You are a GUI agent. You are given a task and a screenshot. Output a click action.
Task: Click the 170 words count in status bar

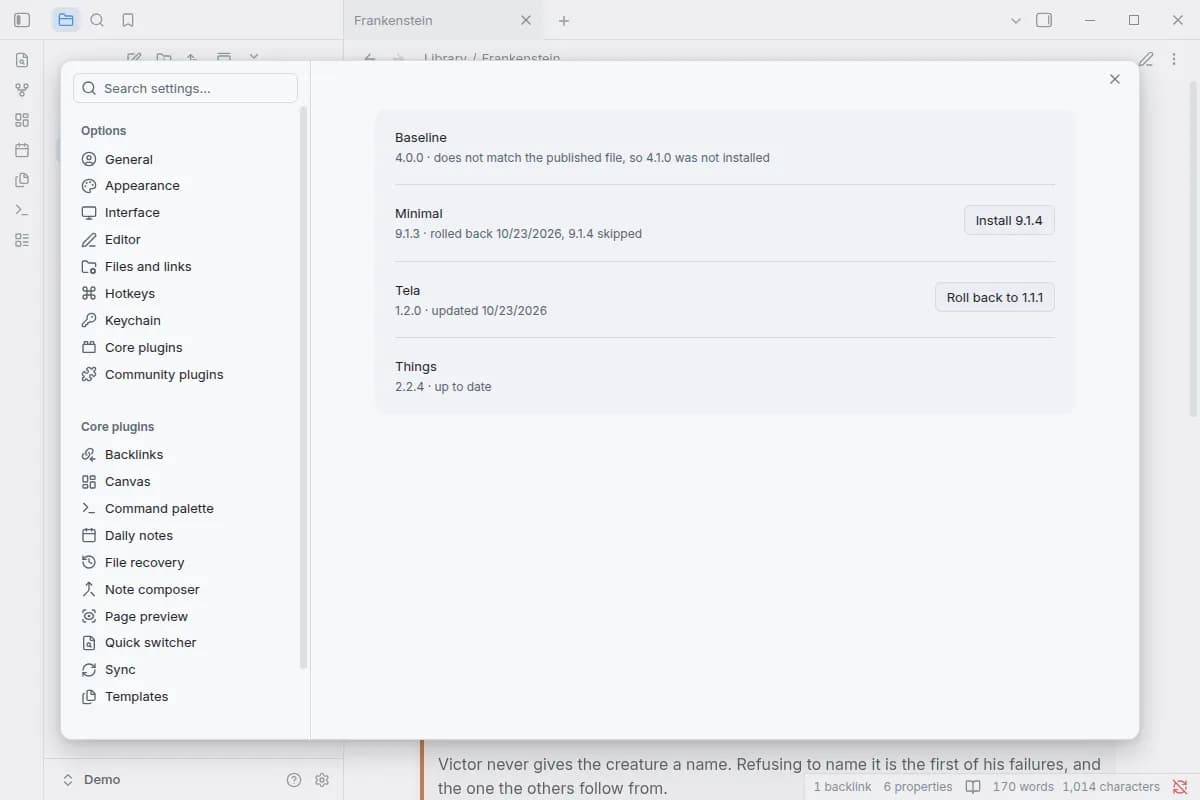click(1024, 787)
